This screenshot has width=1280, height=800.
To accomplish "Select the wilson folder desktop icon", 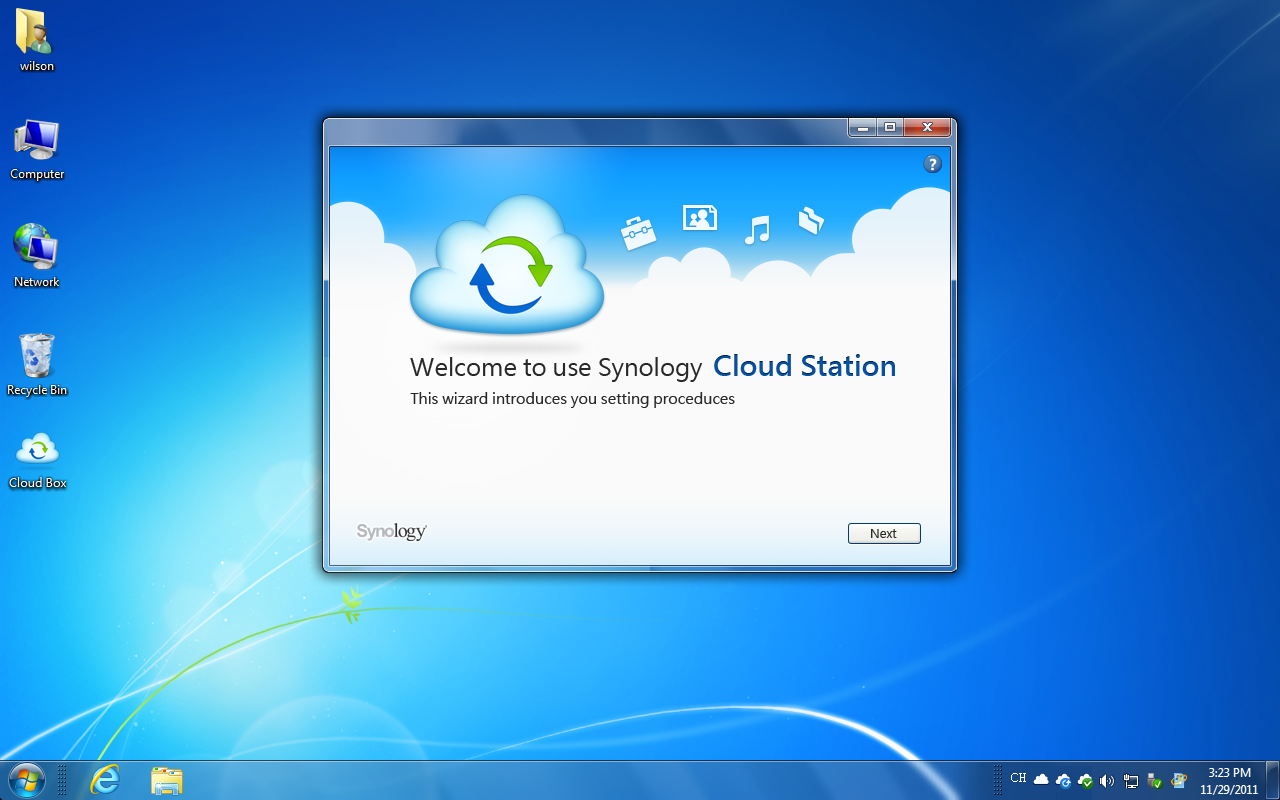I will [37, 41].
